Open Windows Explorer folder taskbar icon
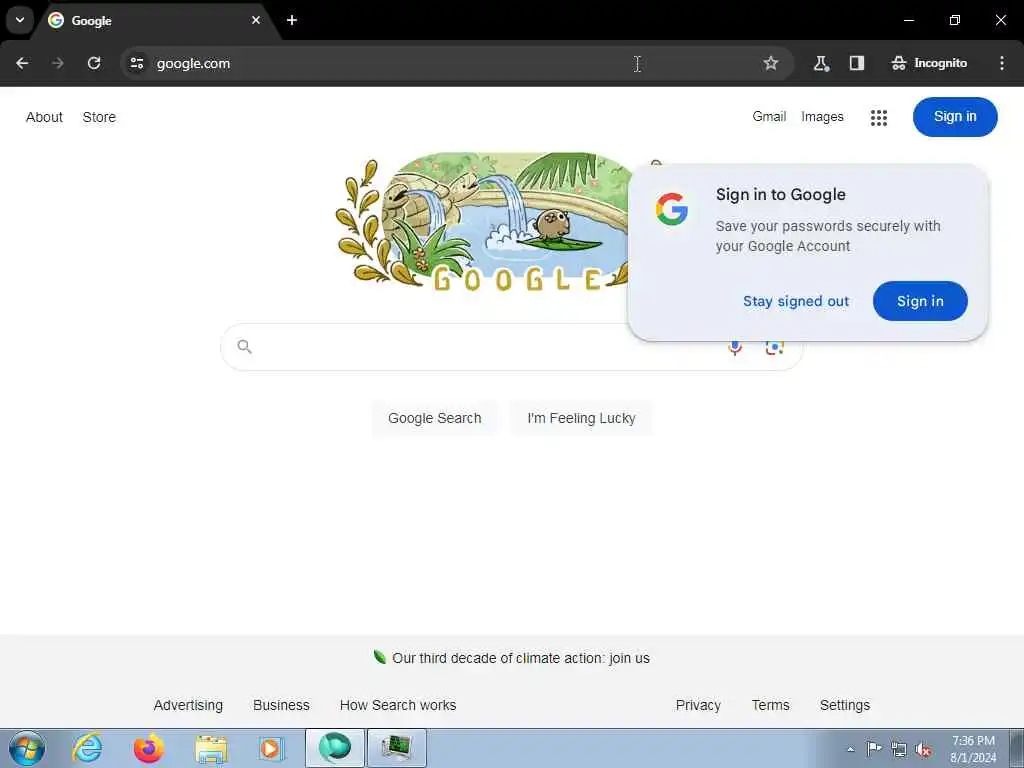 tap(211, 748)
